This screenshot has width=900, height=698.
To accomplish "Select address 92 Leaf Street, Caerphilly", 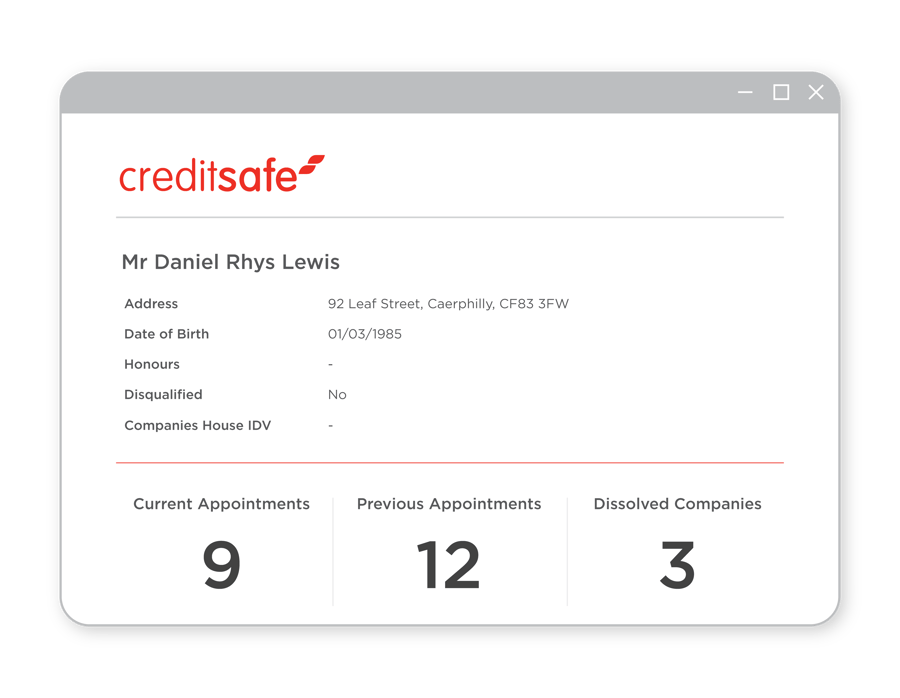I will click(448, 304).
